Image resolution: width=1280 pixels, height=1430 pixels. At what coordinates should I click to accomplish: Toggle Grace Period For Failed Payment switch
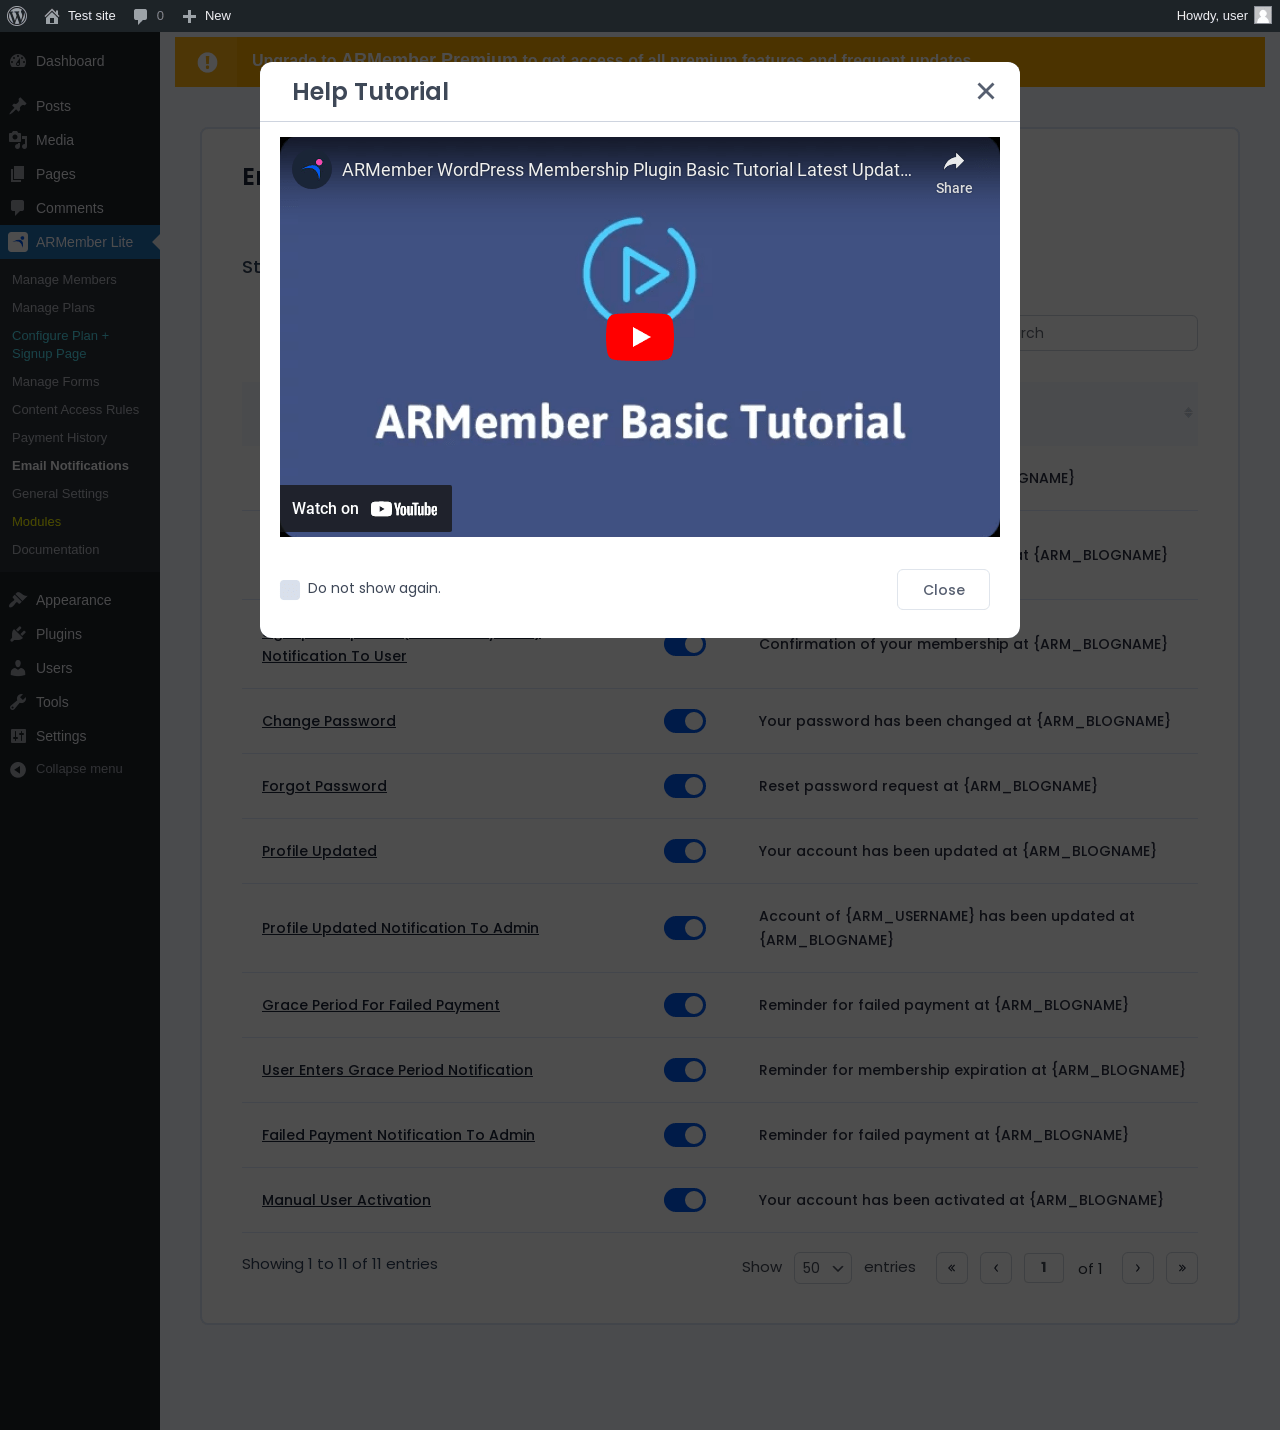pos(685,1005)
